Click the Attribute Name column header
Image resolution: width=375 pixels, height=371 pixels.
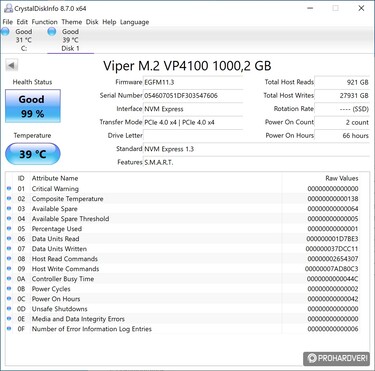(x=55, y=178)
